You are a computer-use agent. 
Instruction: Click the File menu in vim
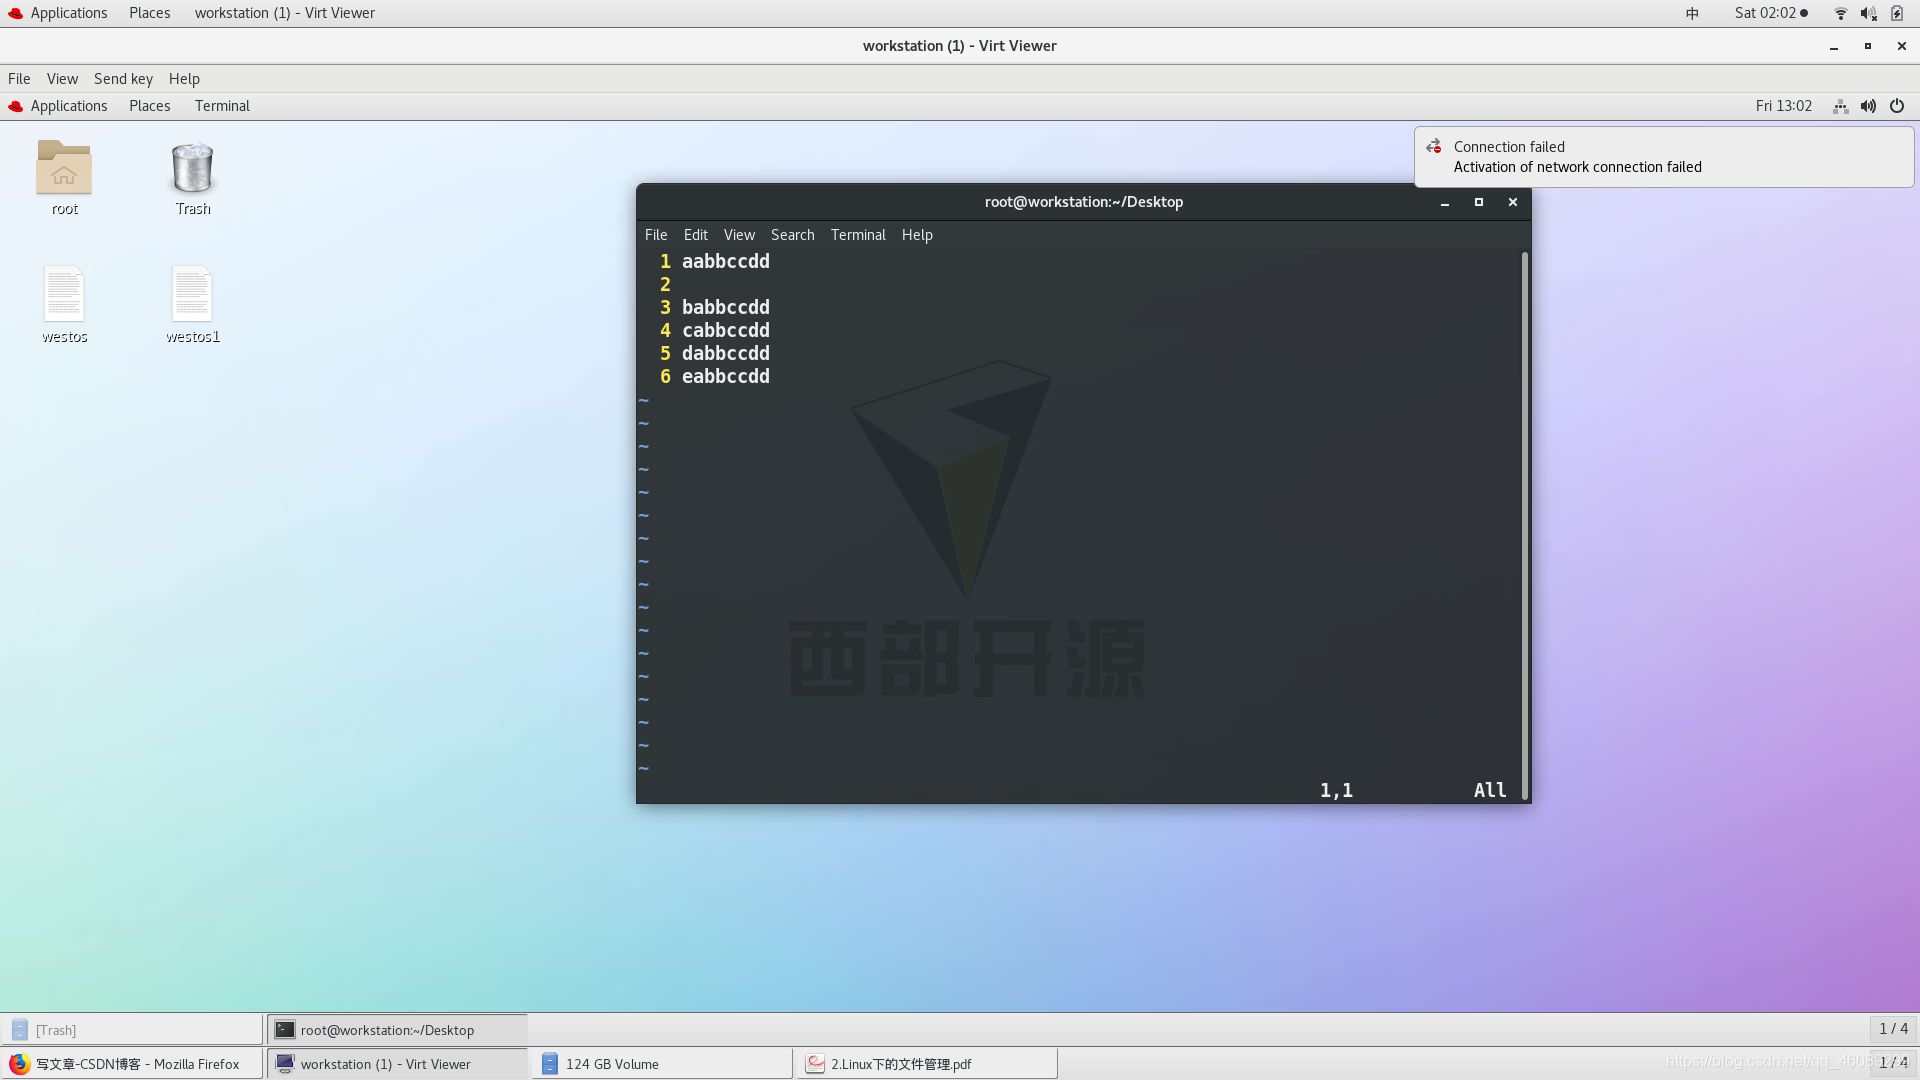click(655, 233)
